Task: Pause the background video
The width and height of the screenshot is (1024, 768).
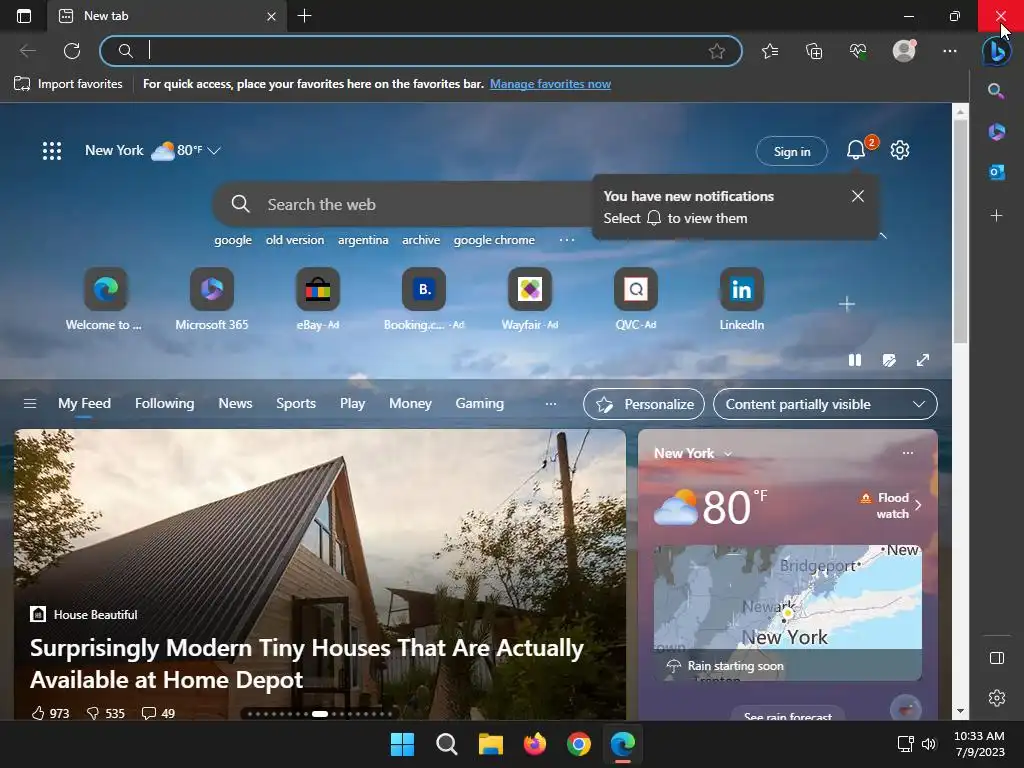Action: pos(854,360)
